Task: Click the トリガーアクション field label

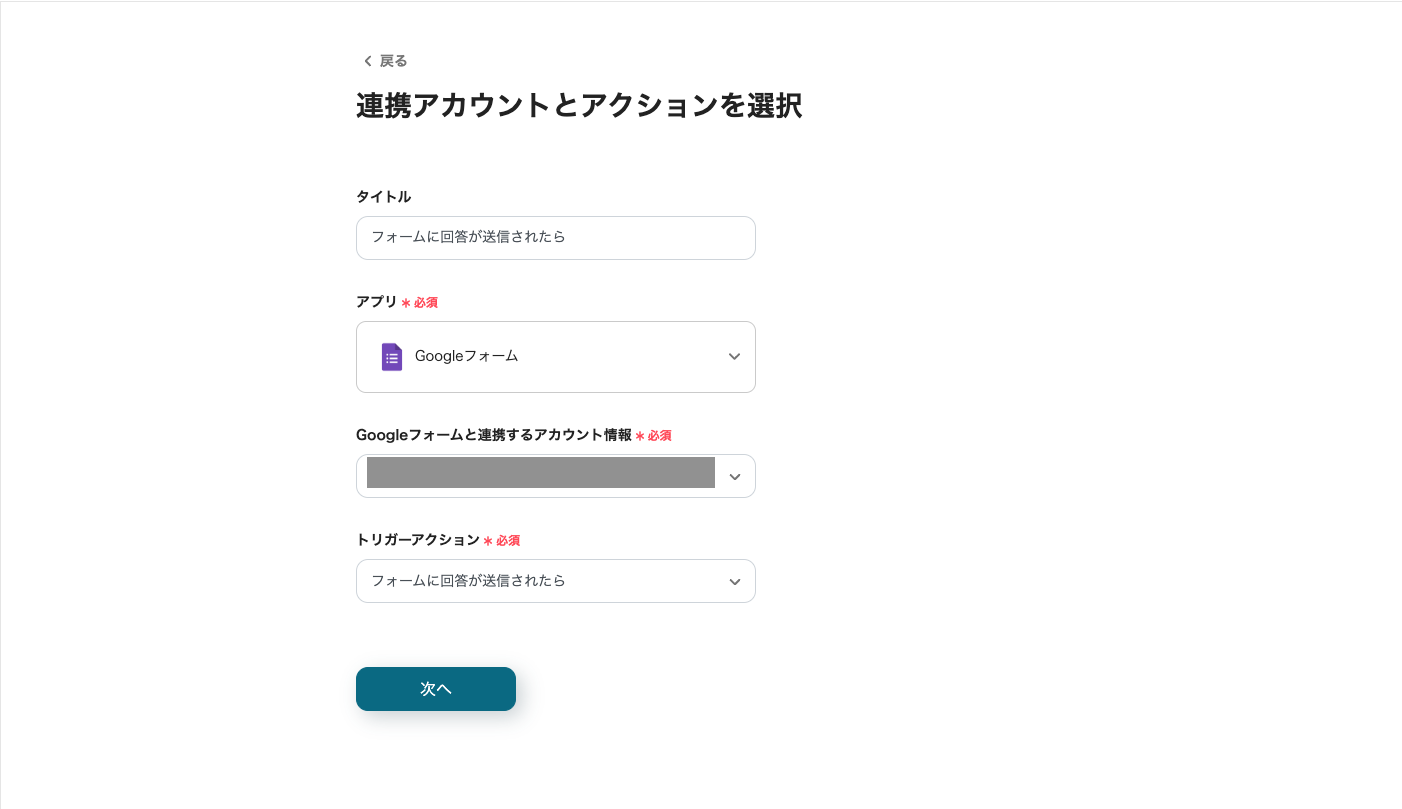Action: tap(417, 540)
